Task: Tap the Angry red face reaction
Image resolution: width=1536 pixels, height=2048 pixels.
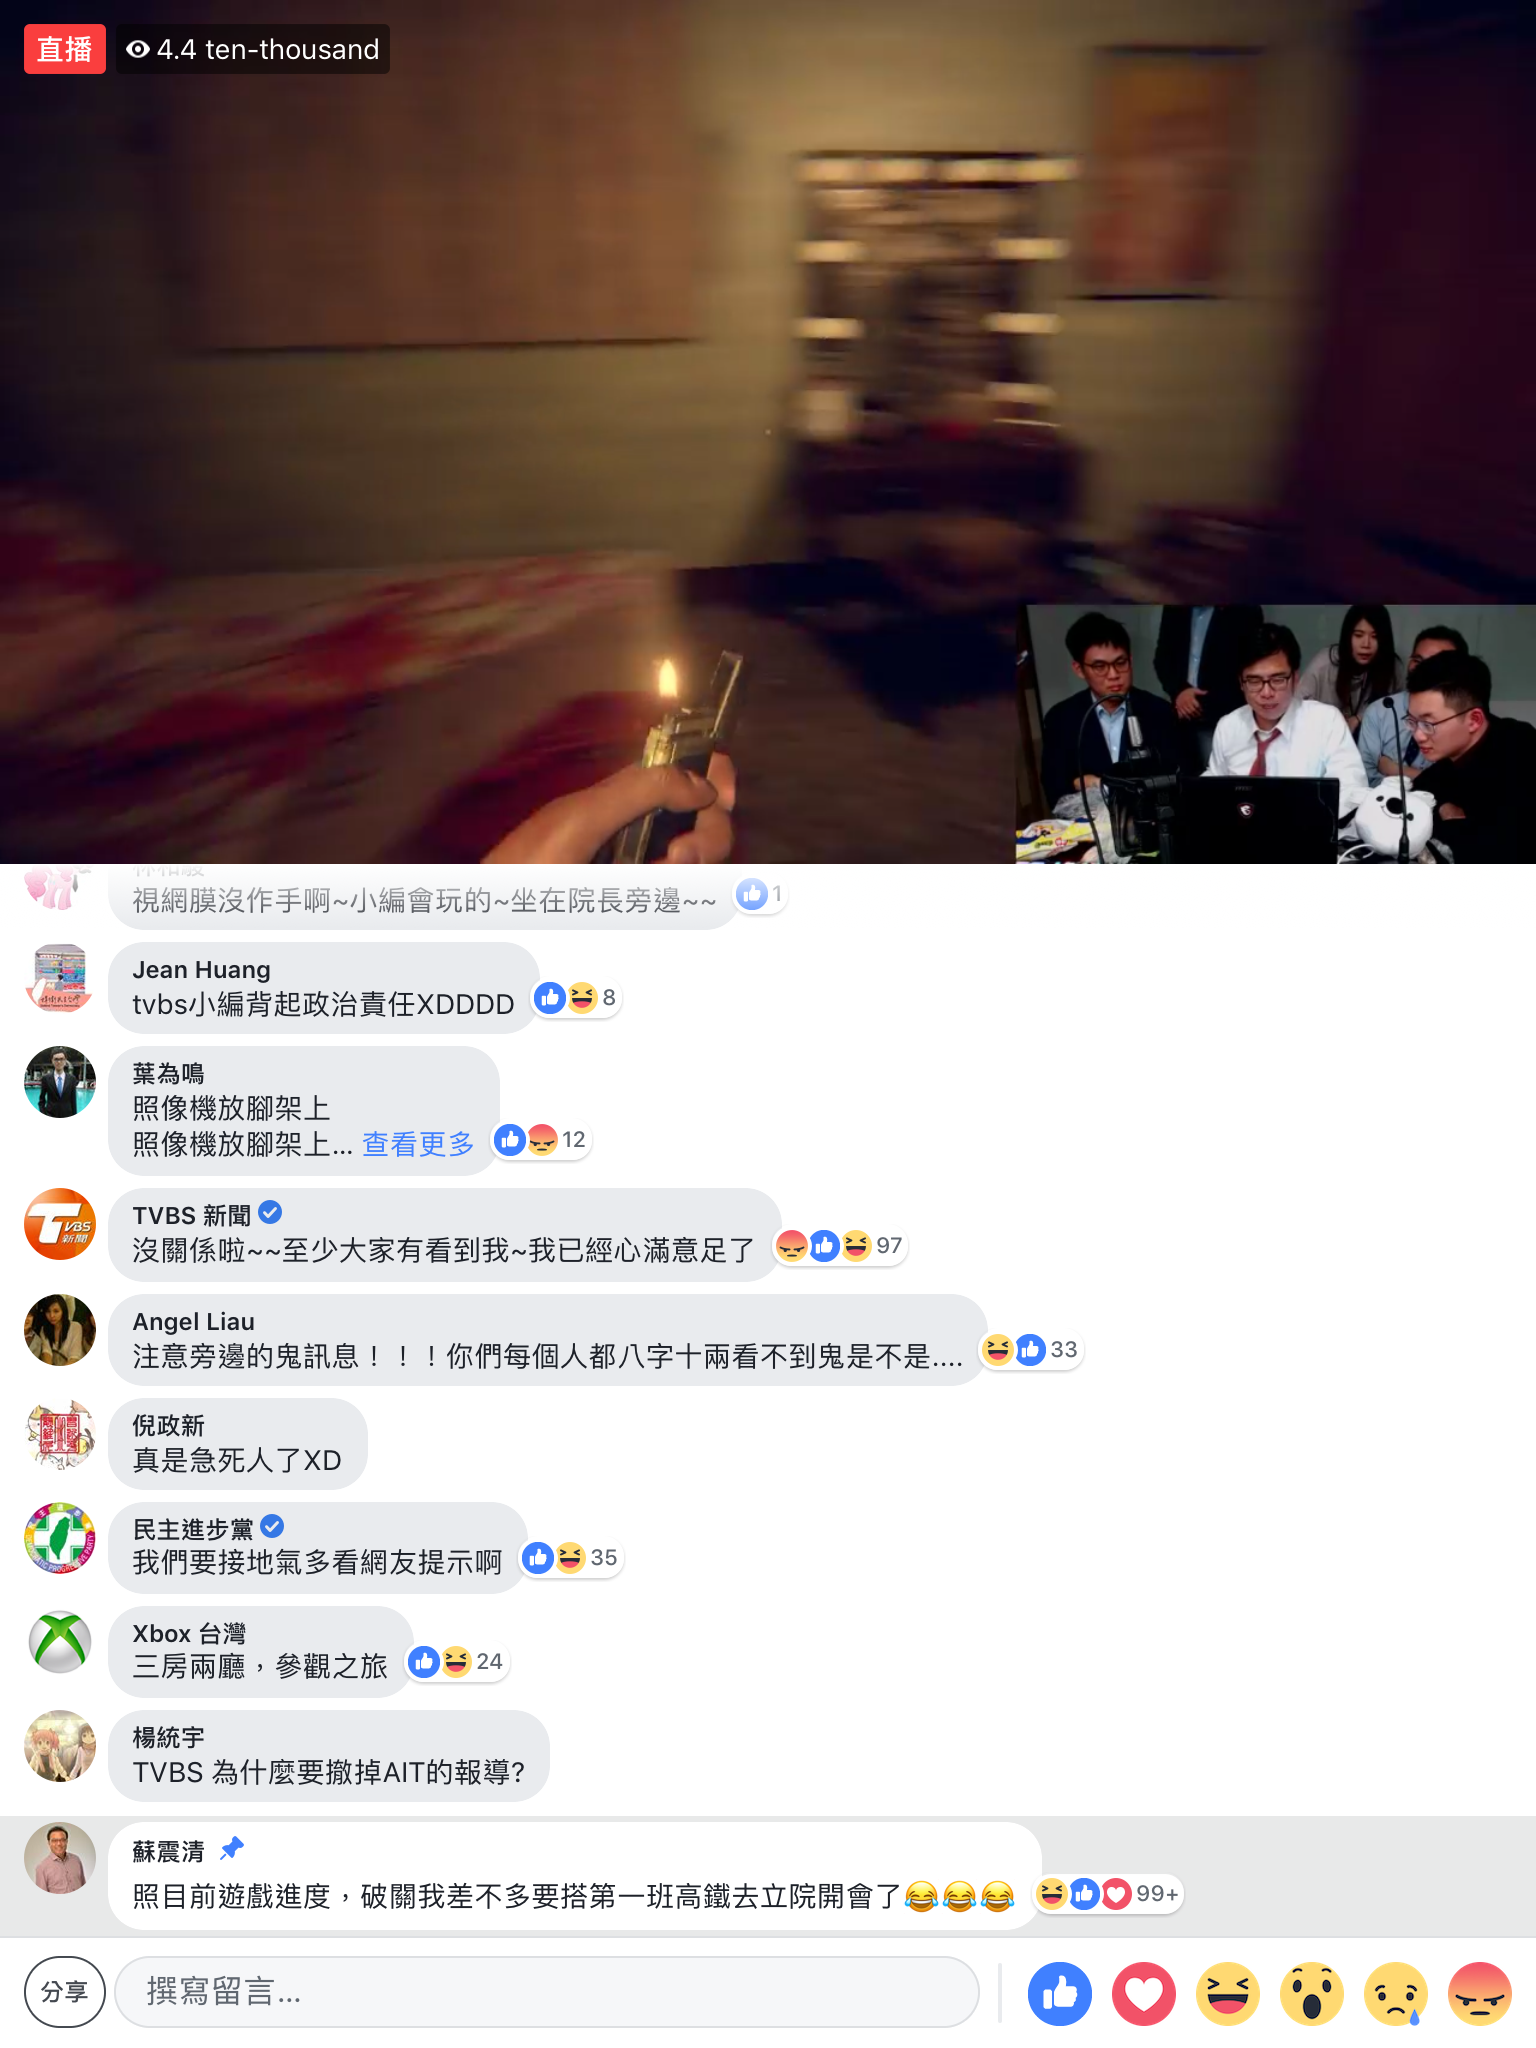Action: point(1480,1994)
